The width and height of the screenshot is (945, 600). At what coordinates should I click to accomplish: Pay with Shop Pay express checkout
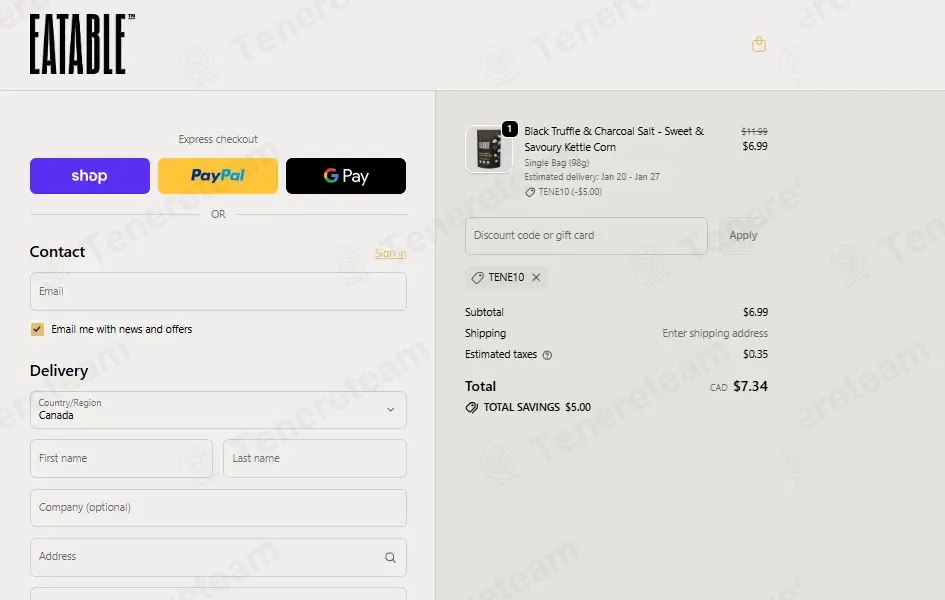tap(90, 176)
